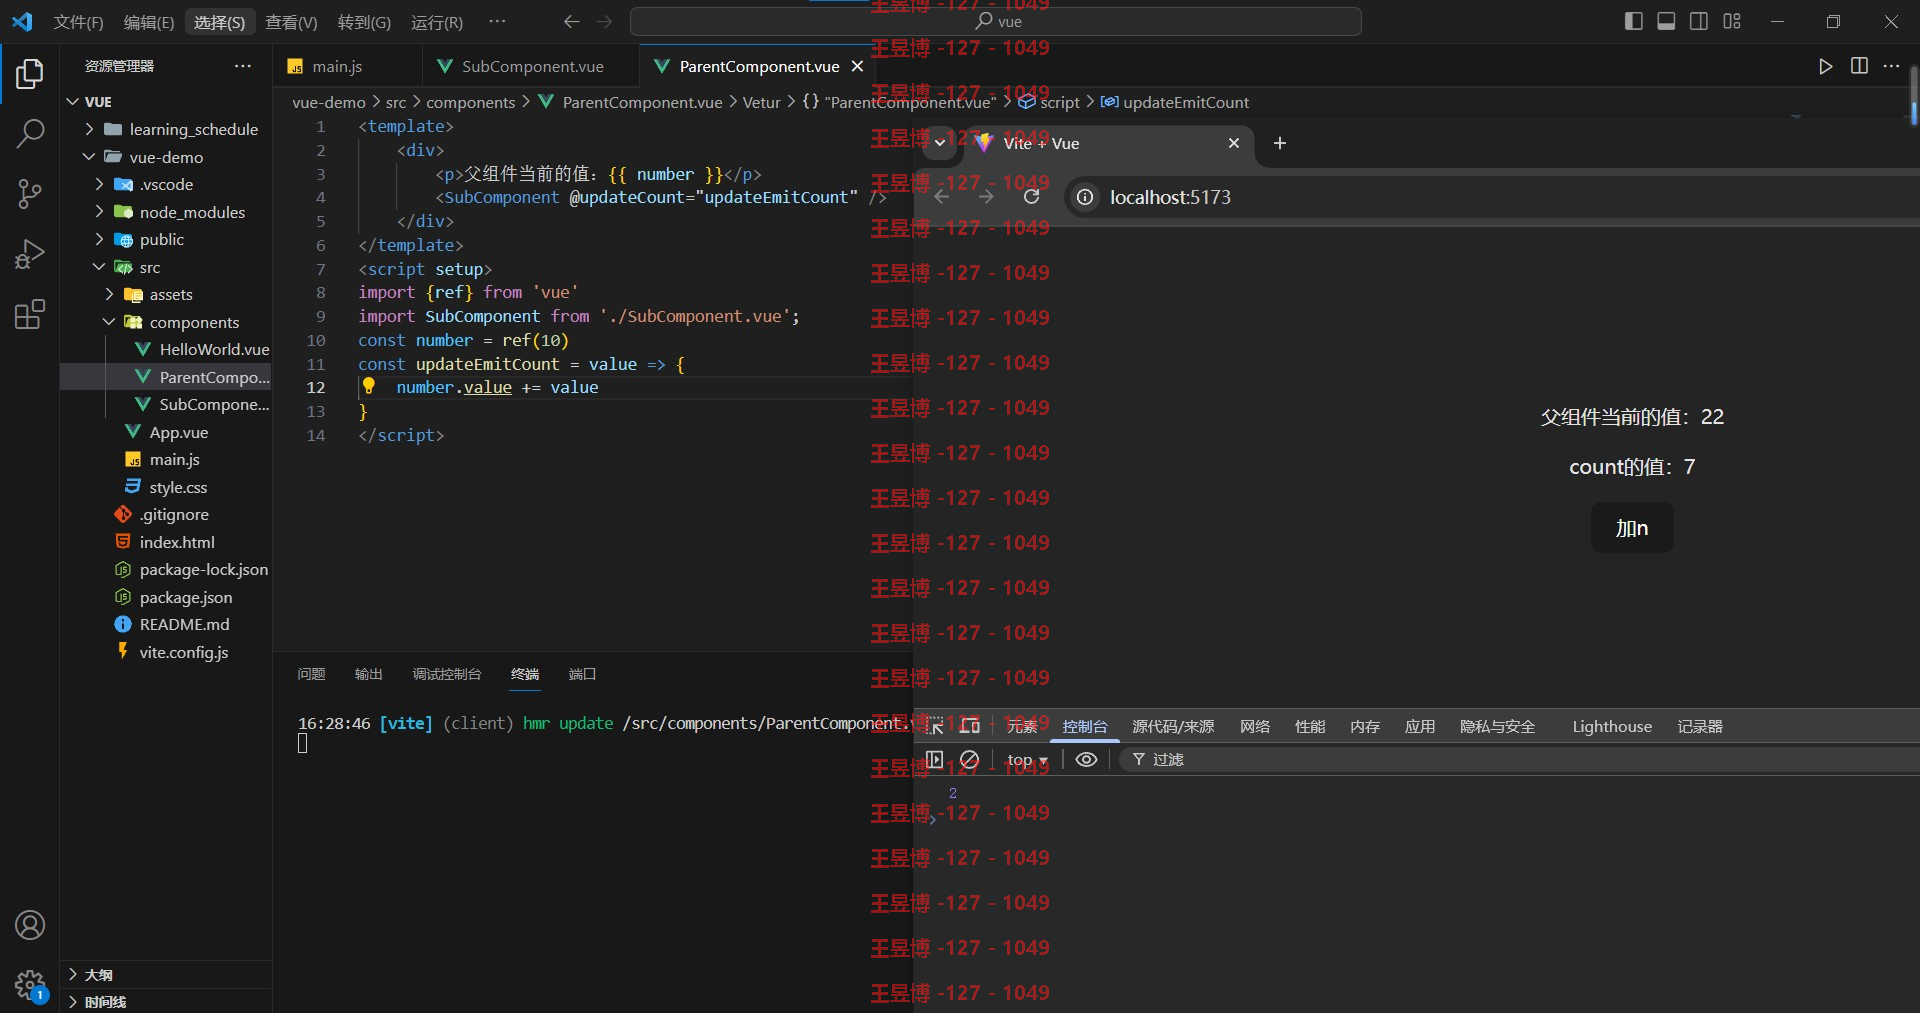Expand the public folder
Image resolution: width=1920 pixels, height=1013 pixels.
[99, 239]
